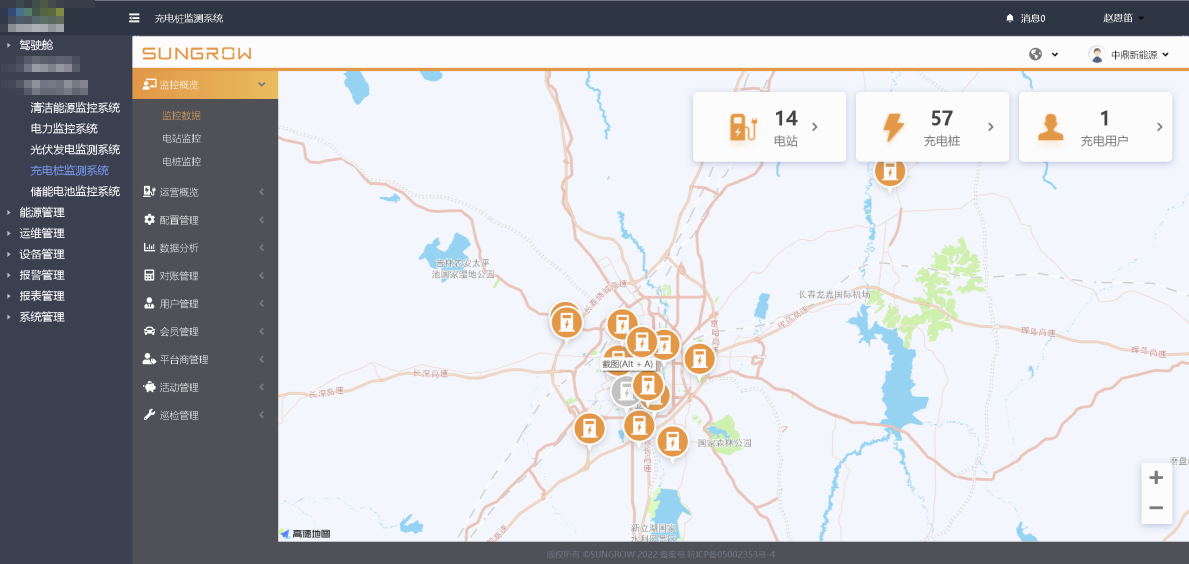Open 电桩监控 submenu item

[181, 161]
